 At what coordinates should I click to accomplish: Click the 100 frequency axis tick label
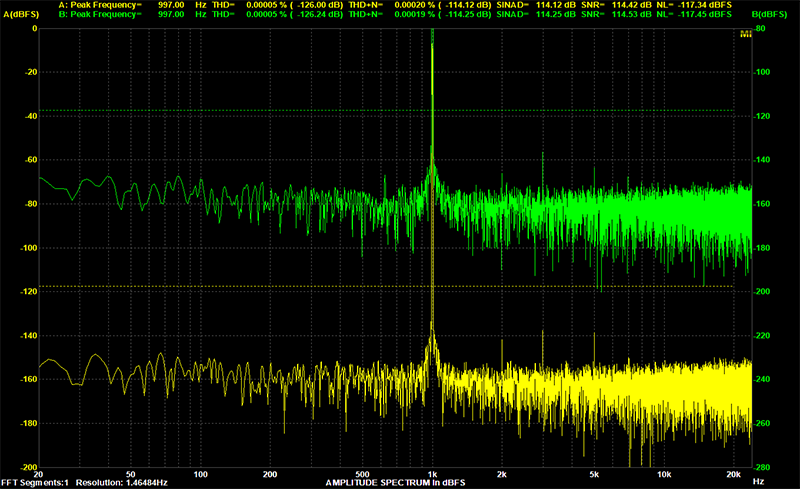tap(201, 474)
